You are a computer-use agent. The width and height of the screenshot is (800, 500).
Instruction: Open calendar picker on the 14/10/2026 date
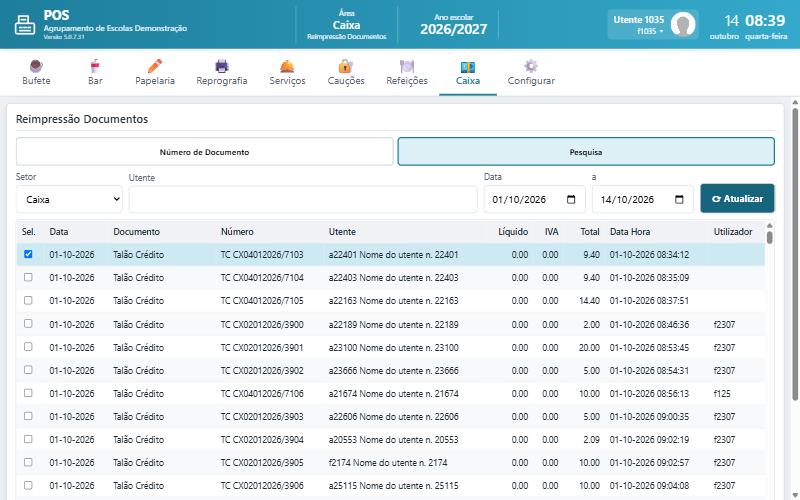679,199
